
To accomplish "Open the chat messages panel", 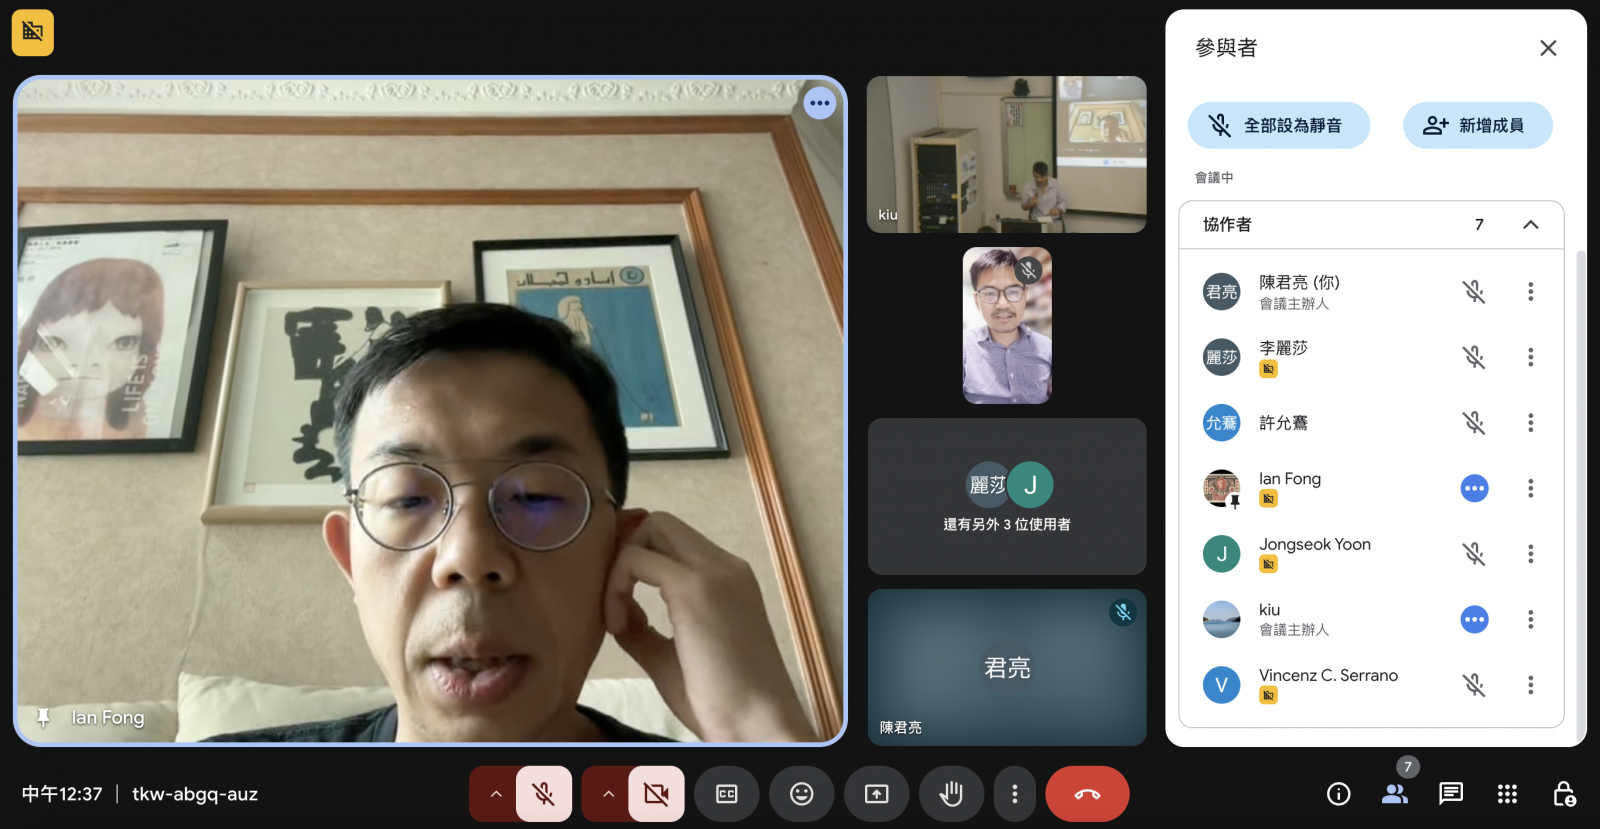I will tap(1450, 794).
